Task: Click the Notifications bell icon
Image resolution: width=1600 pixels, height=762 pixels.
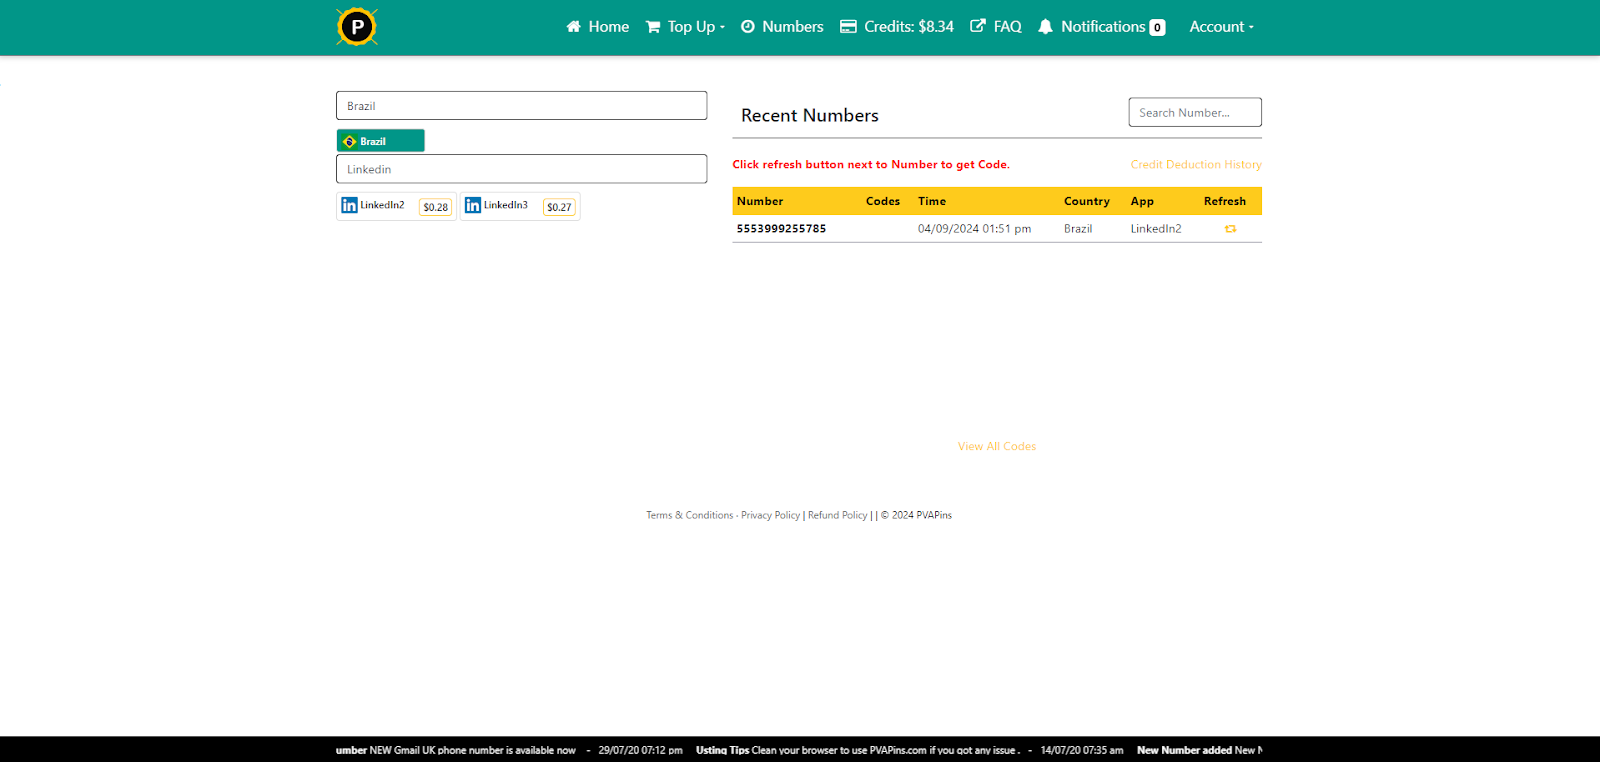Action: click(x=1045, y=27)
